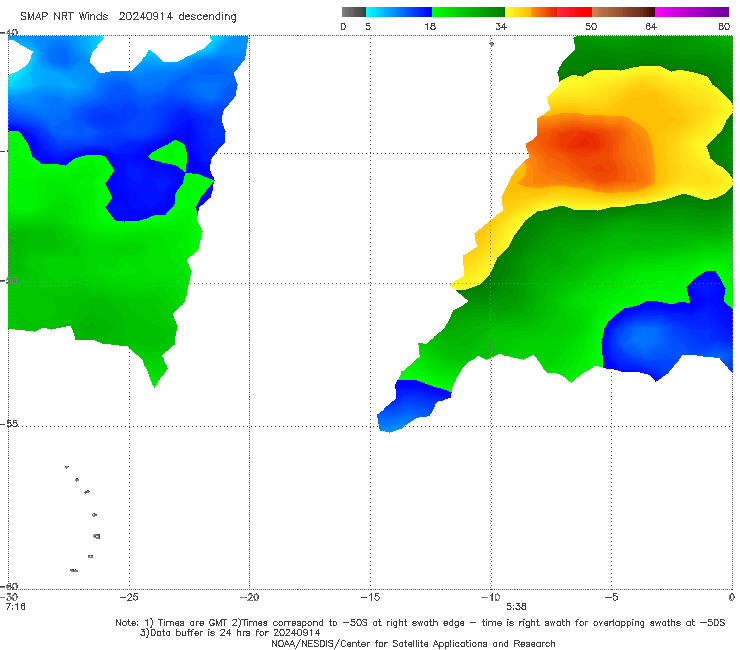Click the color bar label '34'
The width and height of the screenshot is (740, 650).
pyautogui.click(x=501, y=26)
